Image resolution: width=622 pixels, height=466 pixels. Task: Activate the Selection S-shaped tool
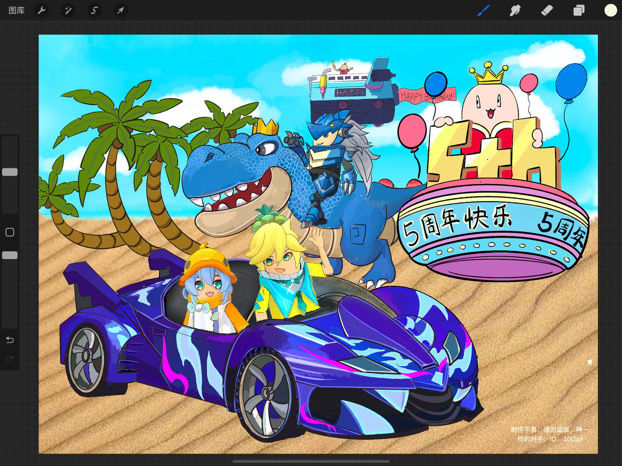coord(94,11)
